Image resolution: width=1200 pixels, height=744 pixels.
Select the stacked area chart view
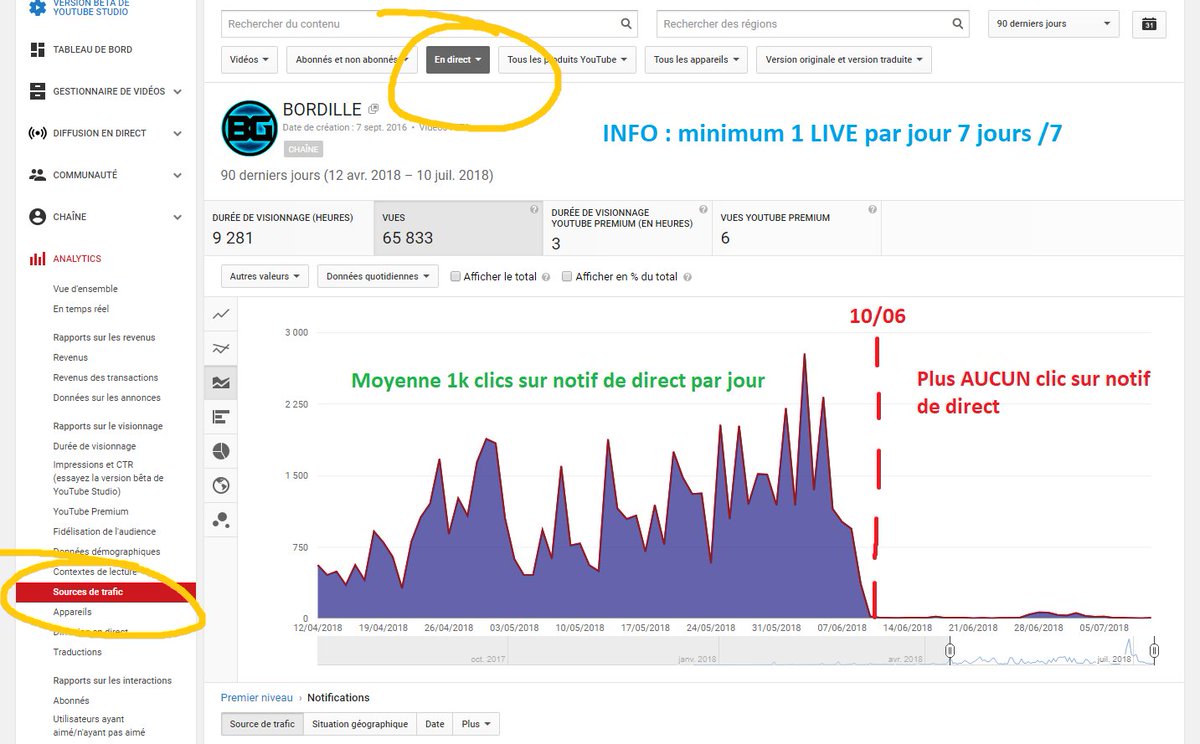(221, 382)
